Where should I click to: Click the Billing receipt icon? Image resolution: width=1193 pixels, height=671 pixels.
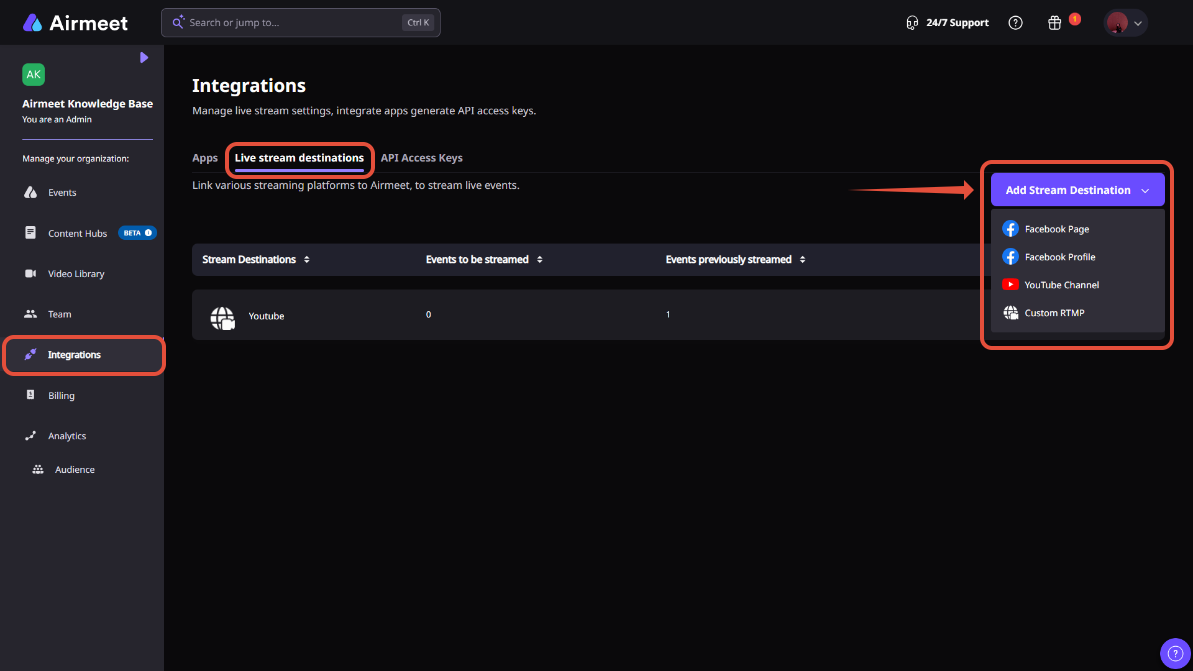30,395
